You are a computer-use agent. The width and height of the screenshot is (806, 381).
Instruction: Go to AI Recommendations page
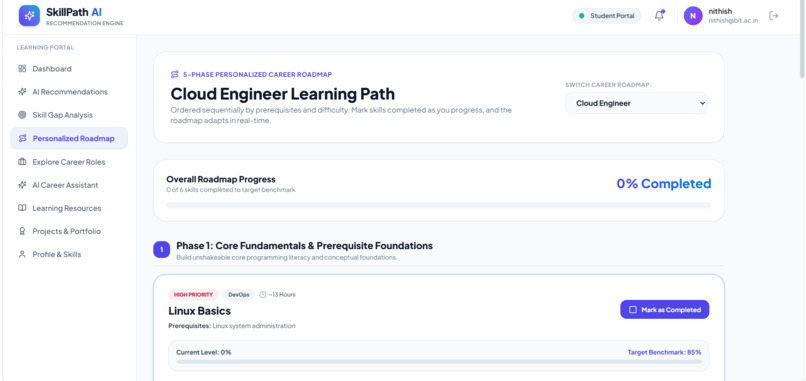69,92
